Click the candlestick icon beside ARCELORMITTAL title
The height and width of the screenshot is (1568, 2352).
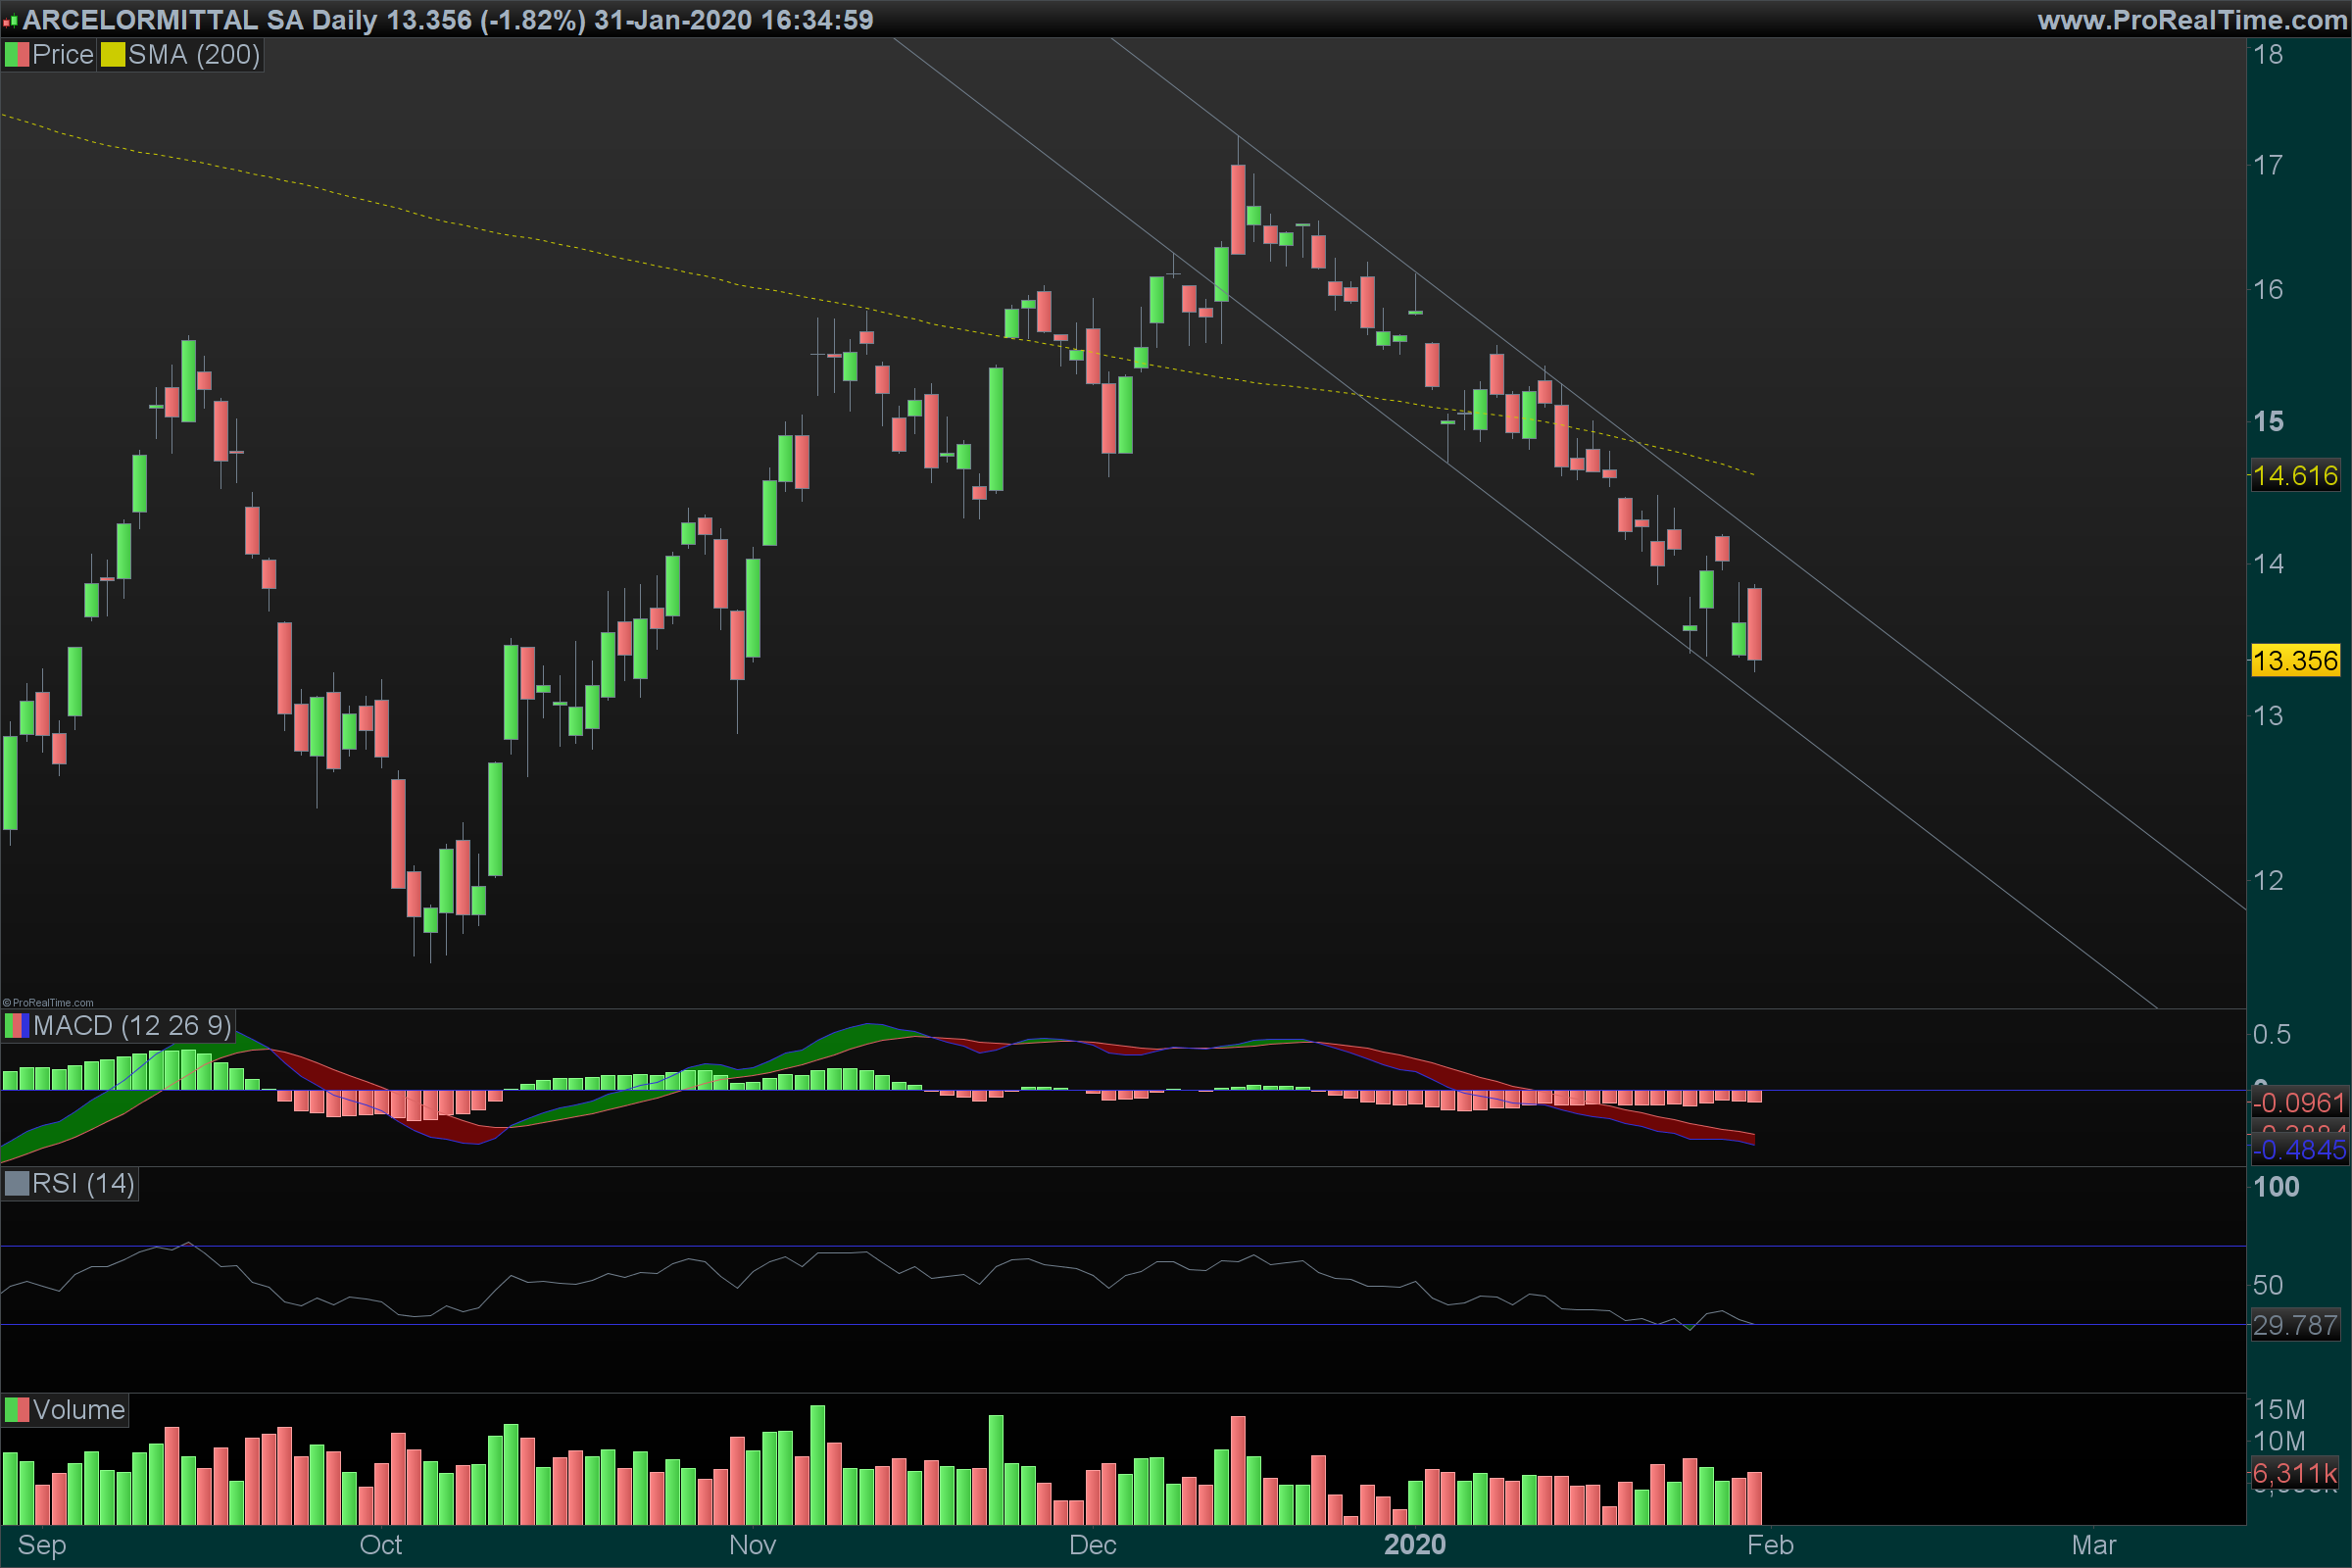[x=11, y=20]
